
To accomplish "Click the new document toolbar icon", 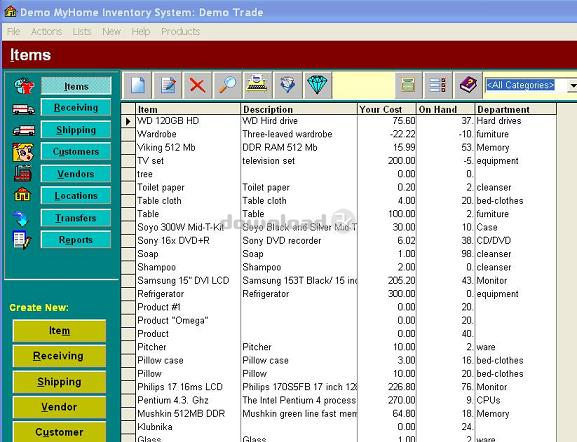I will coord(137,85).
